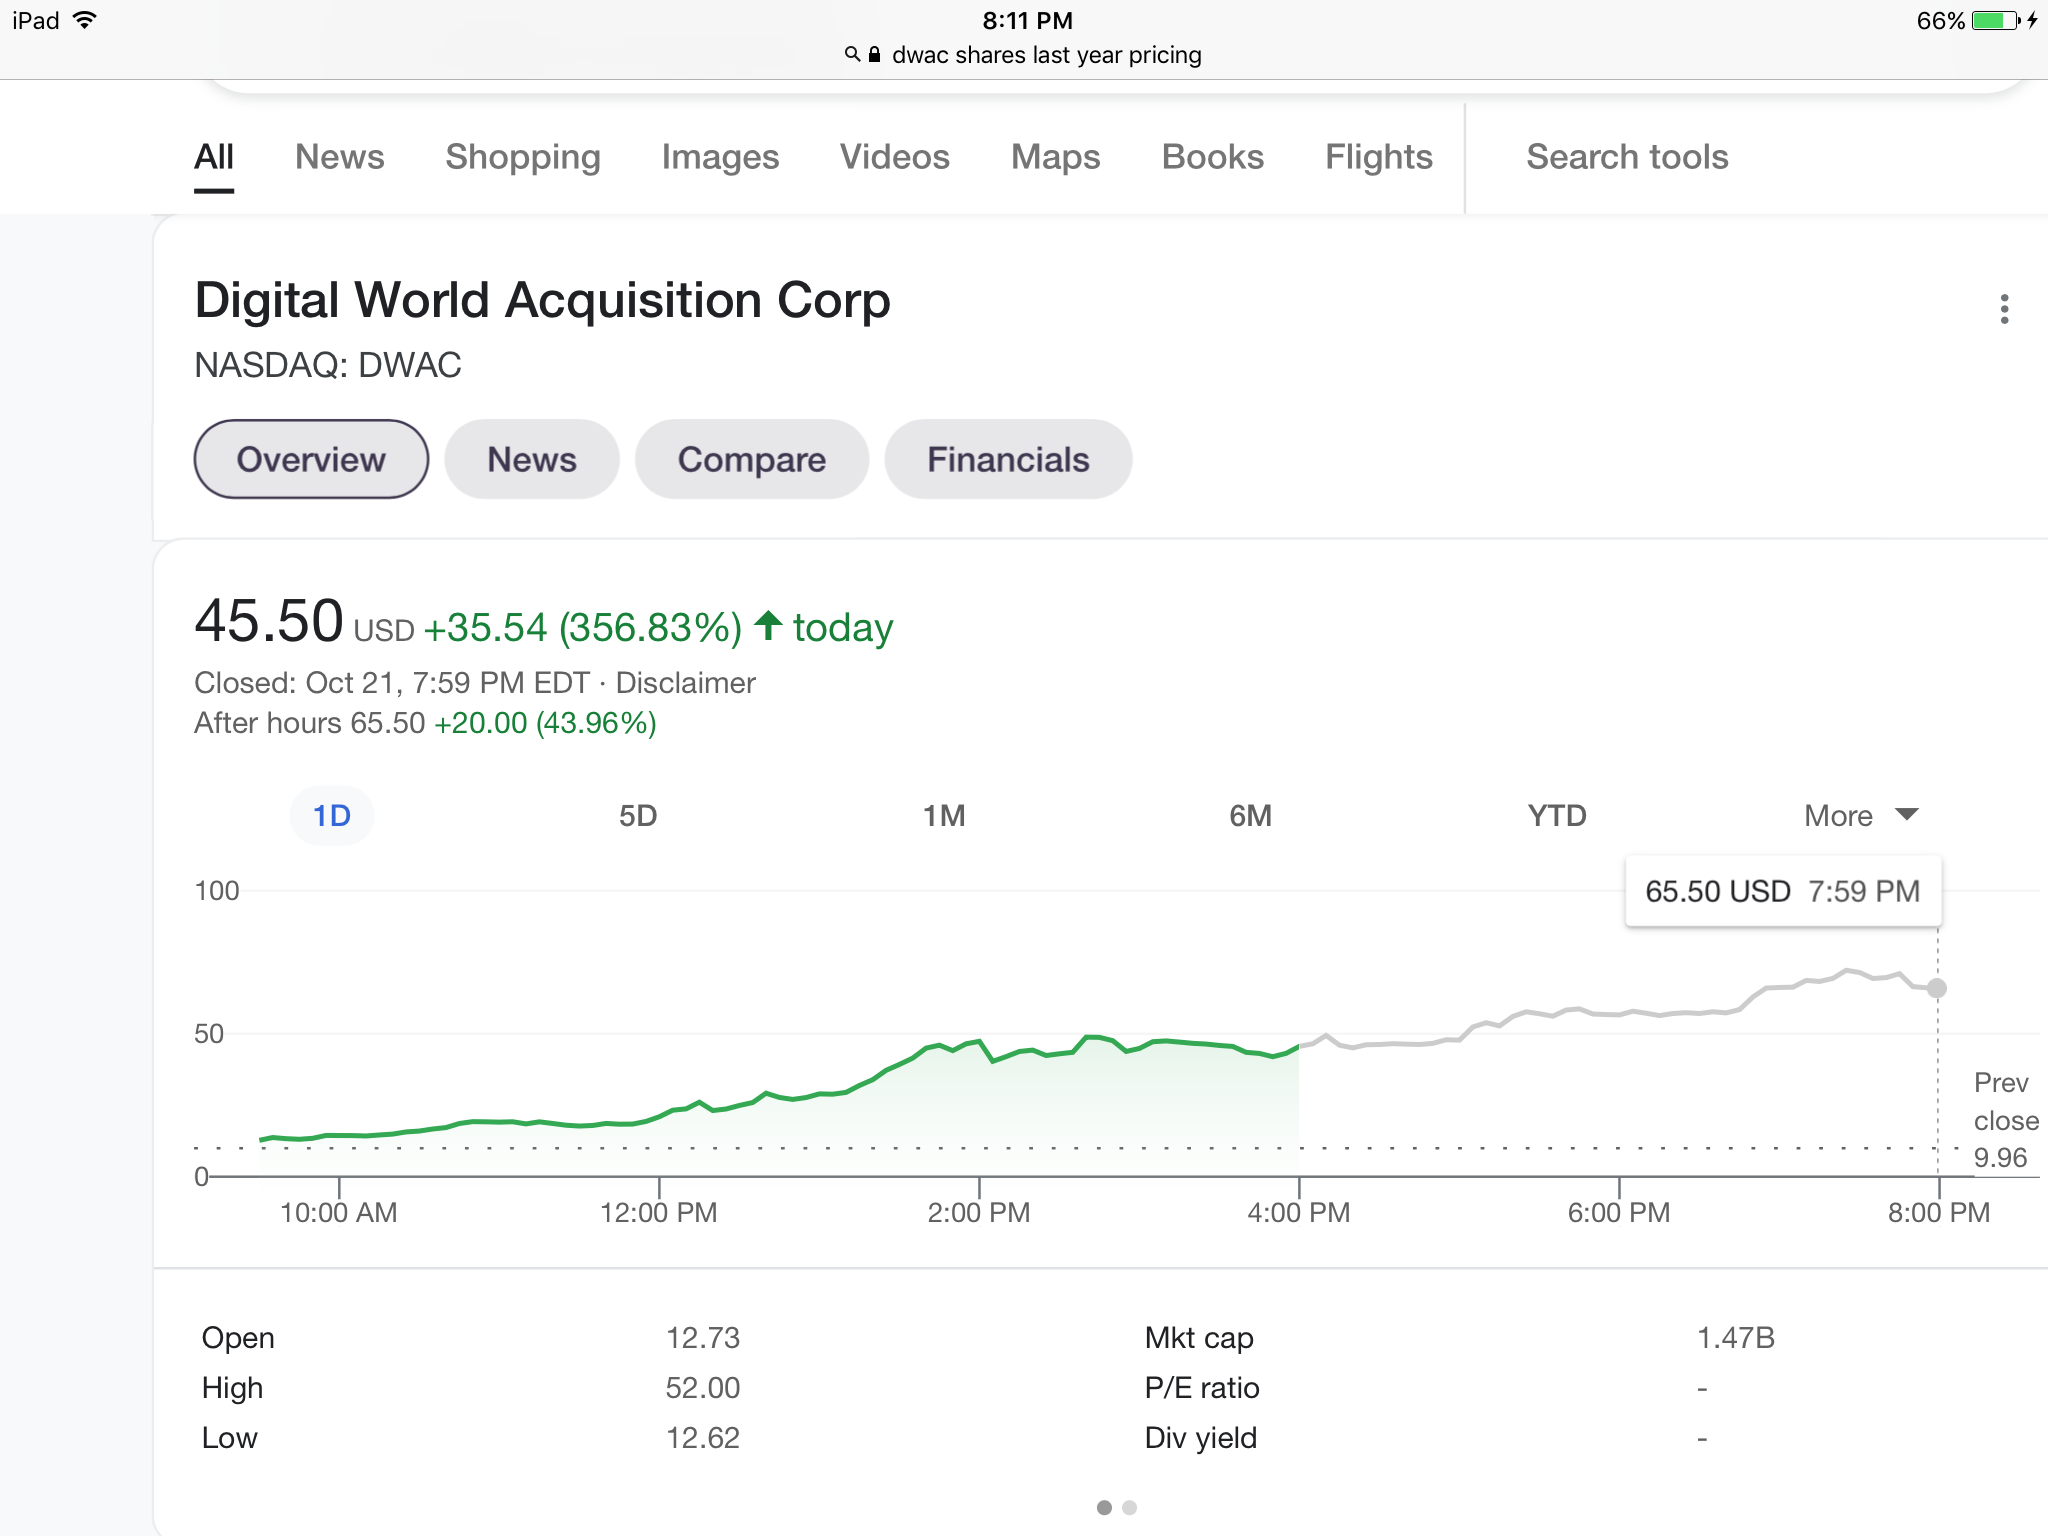Open the three-dot options menu for DWAC
Screen dimensions: 2048x1536
tap(2004, 309)
